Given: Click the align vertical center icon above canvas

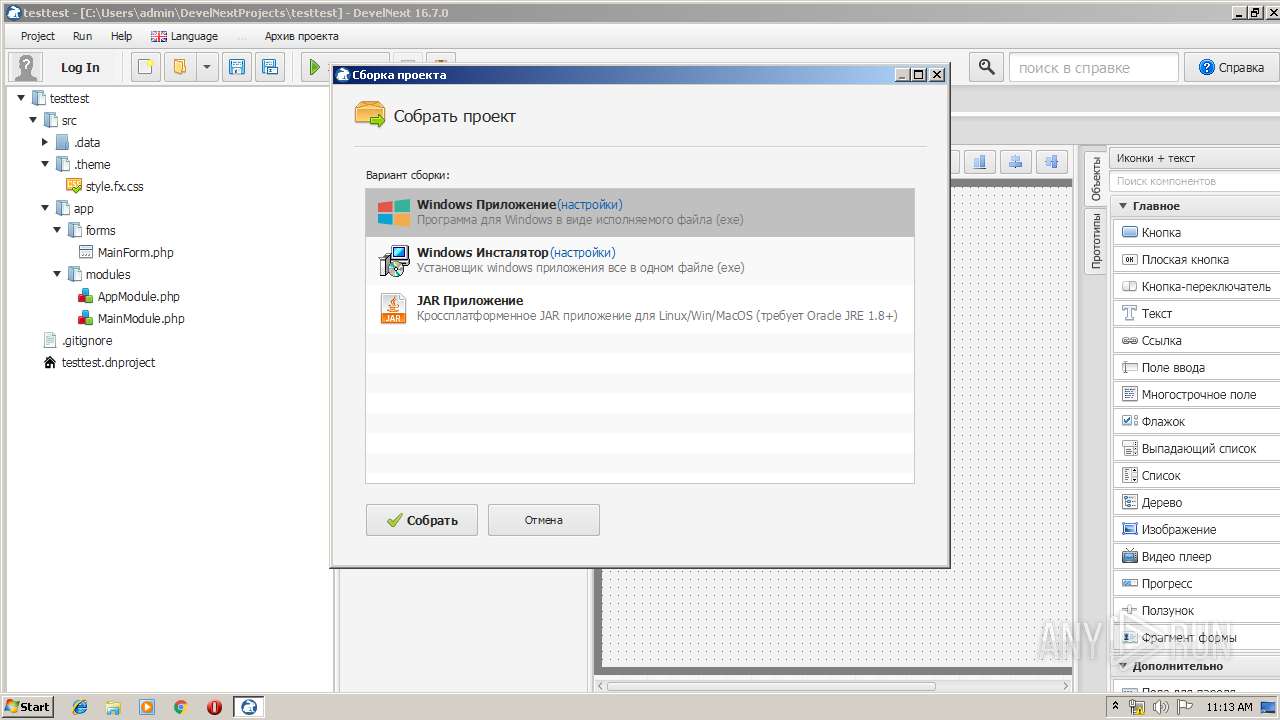Looking at the screenshot, I should [x=1051, y=162].
